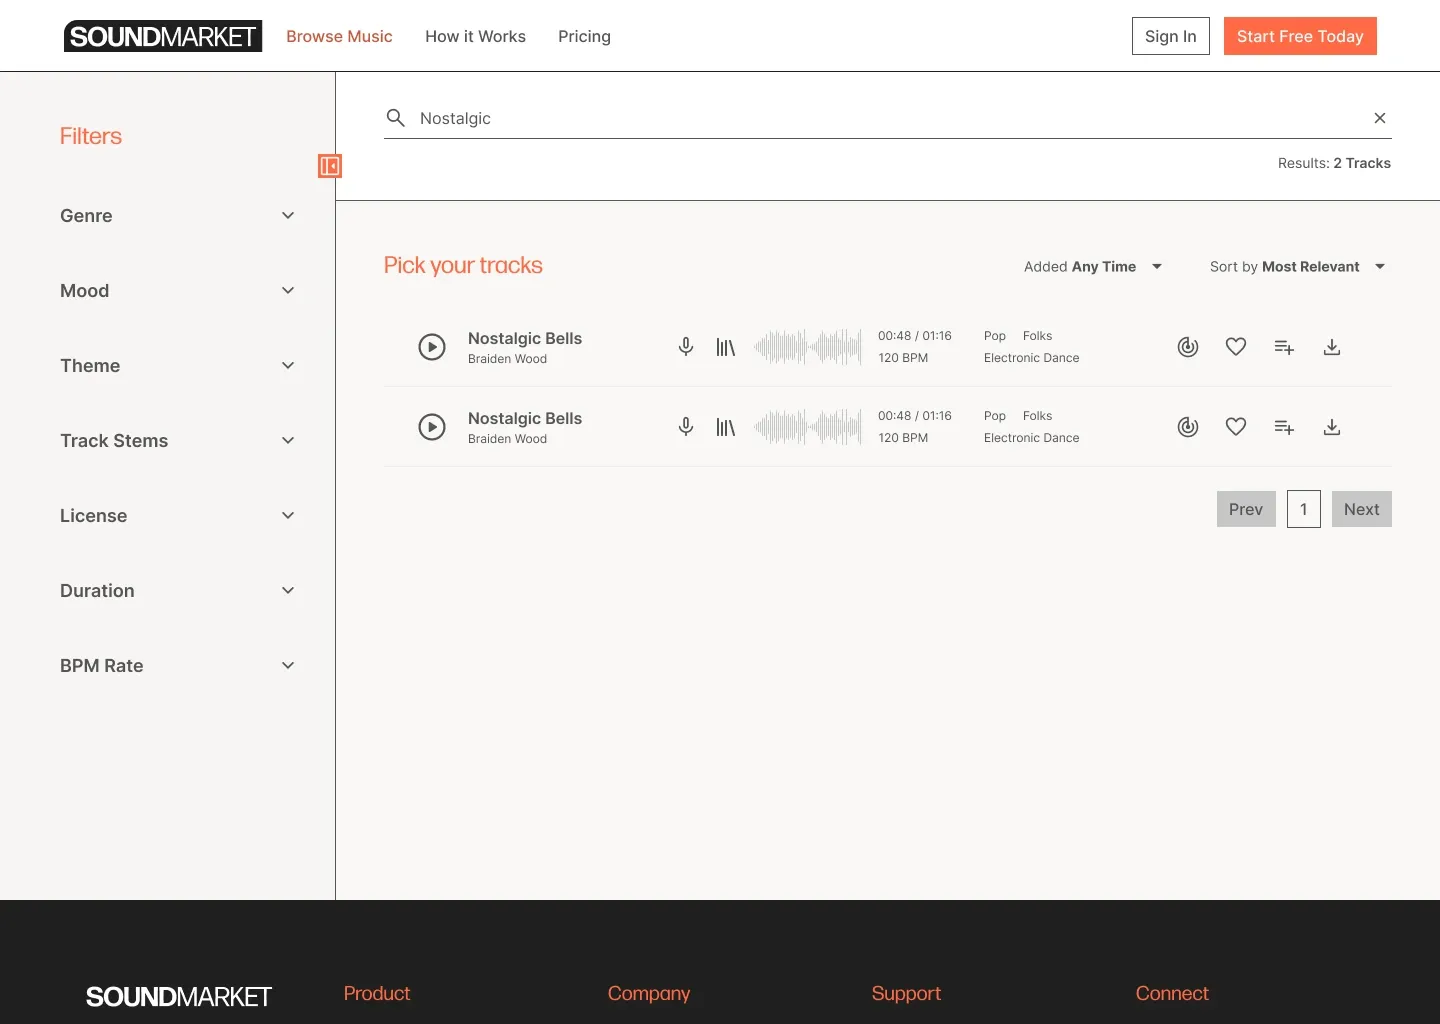Select page 1 in pagination
Viewport: 1440px width, 1024px height.
tap(1304, 509)
